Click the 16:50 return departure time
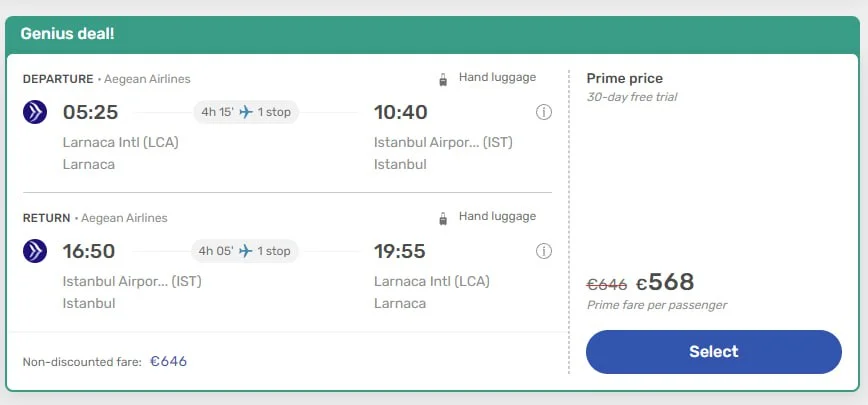Screen dimensions: 868x405 (x=89, y=251)
